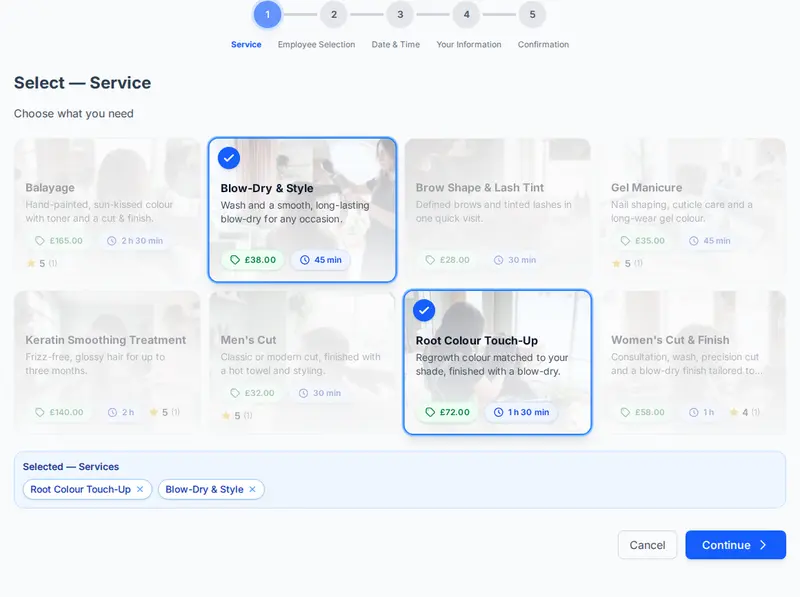Click the £32.00 price tag icon

coord(235,393)
